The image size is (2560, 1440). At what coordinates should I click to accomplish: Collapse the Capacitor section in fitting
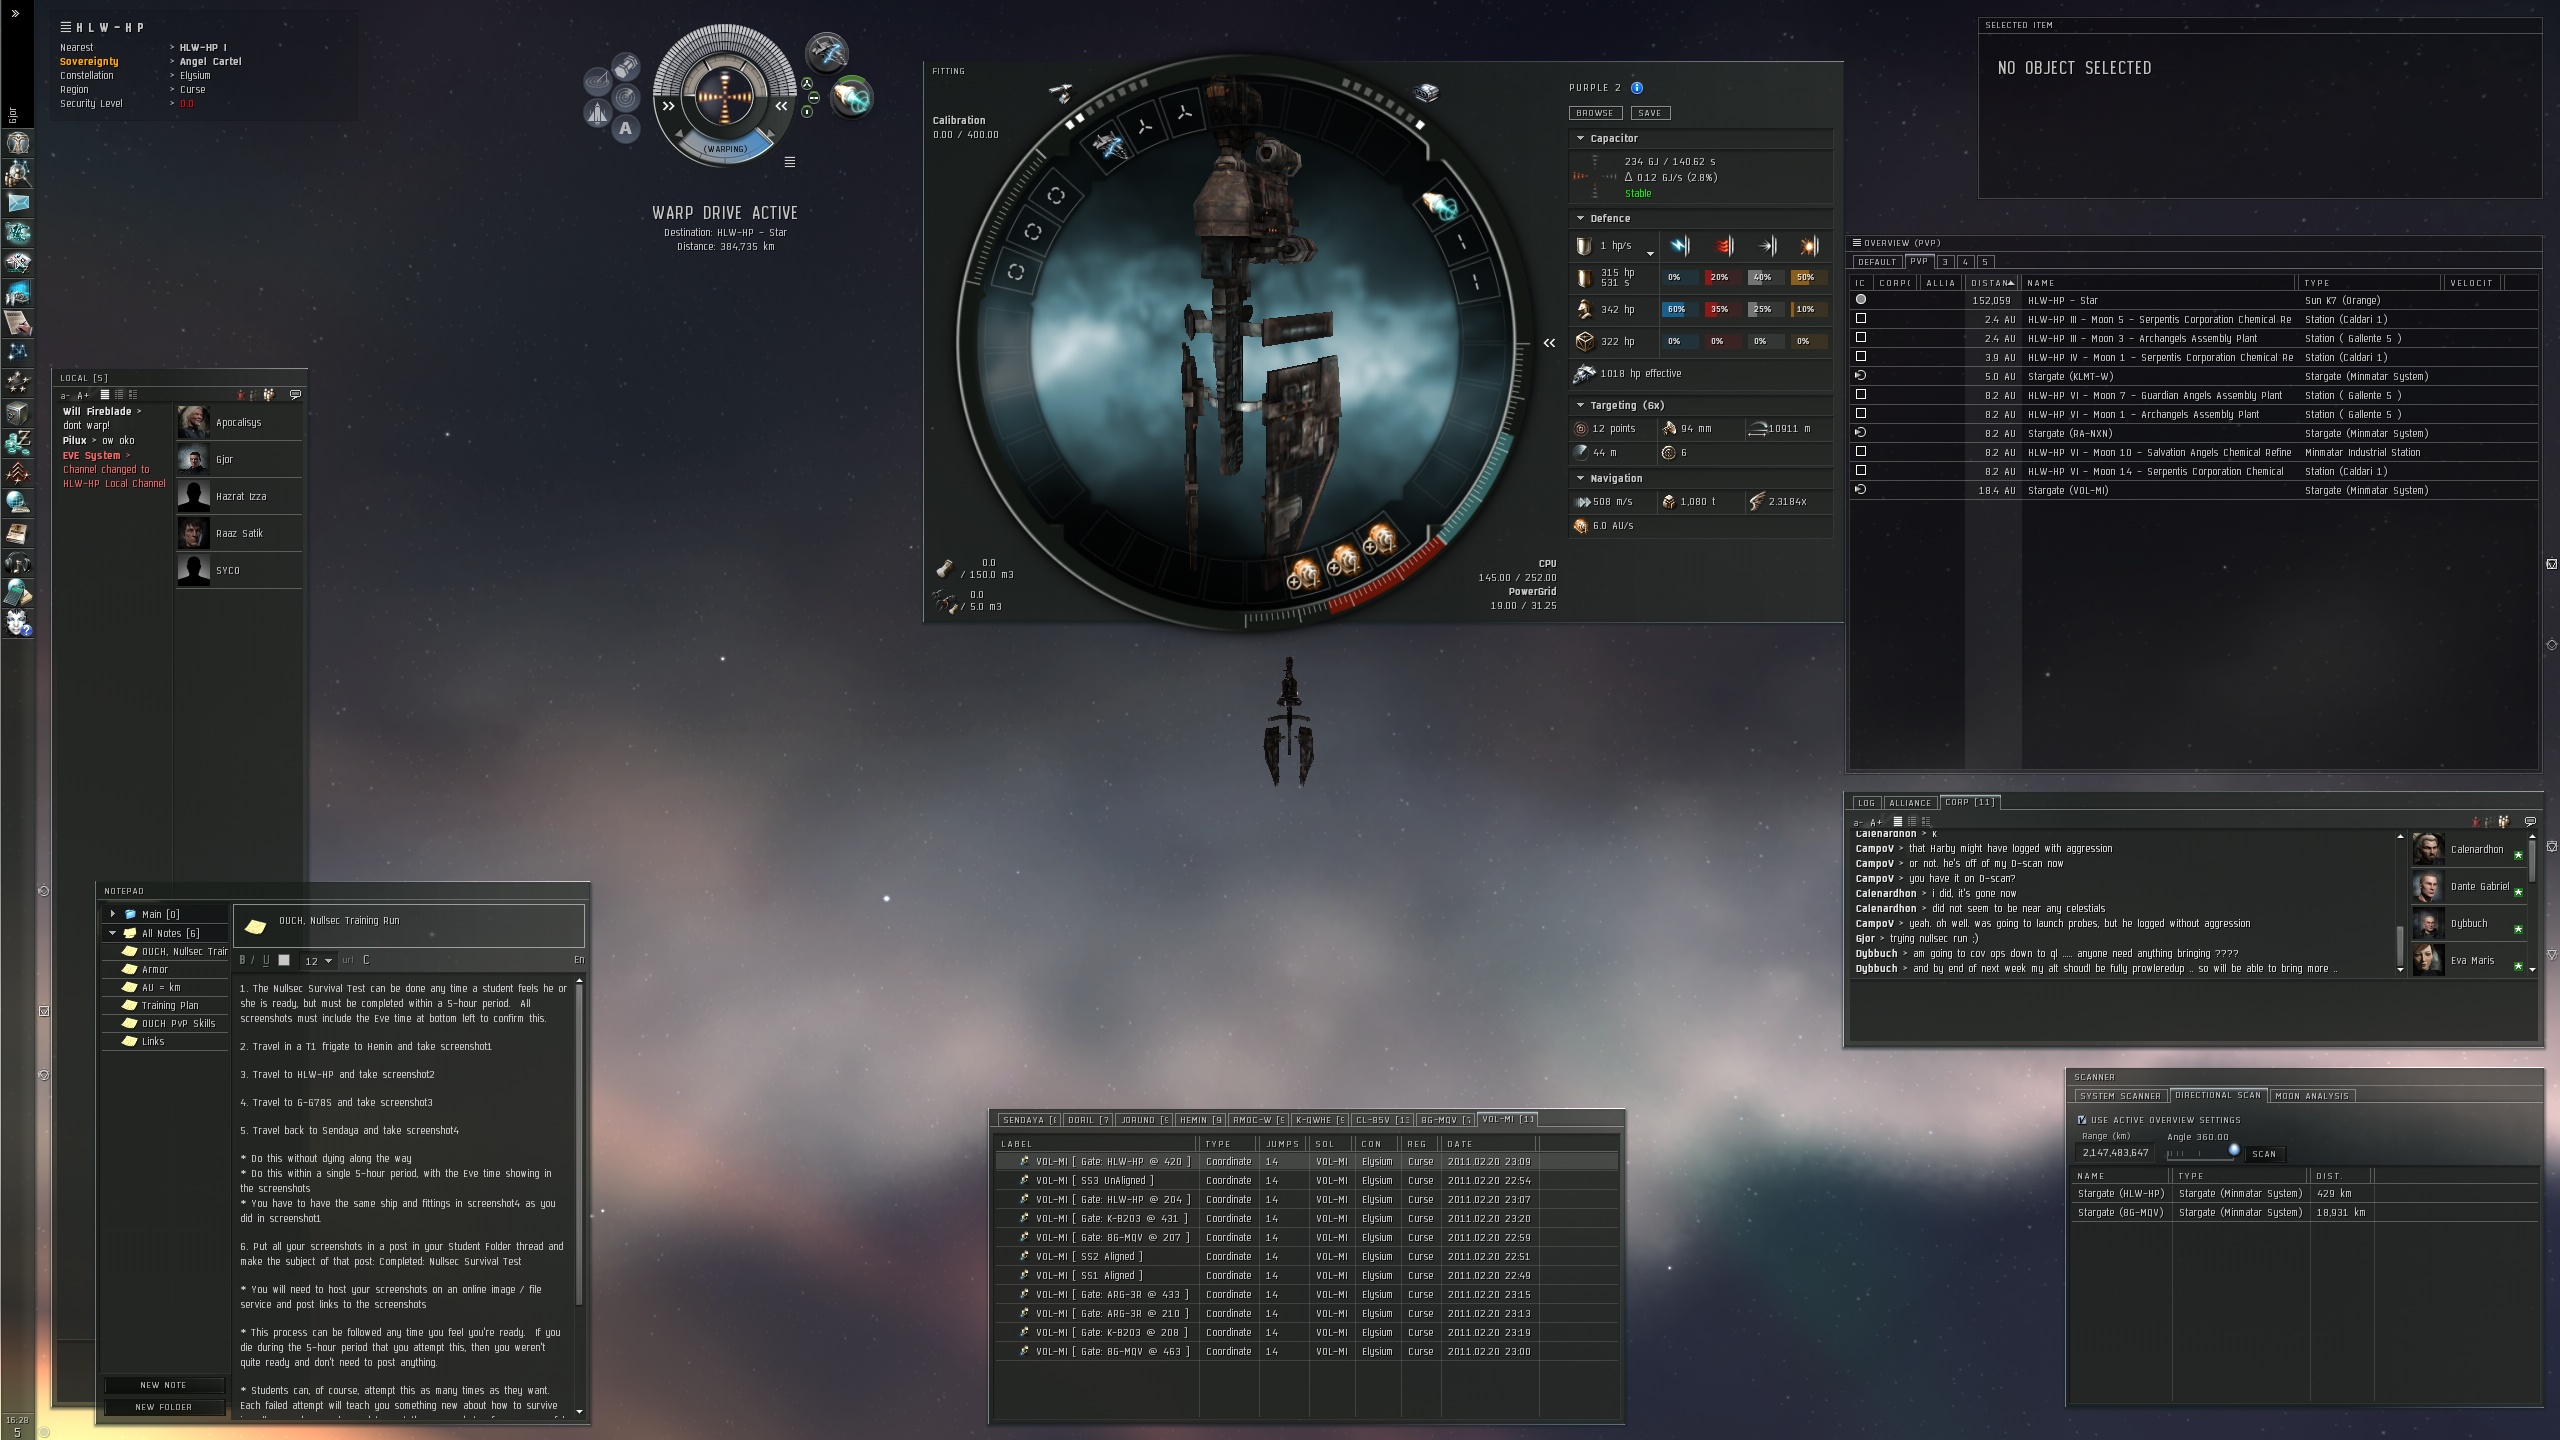coord(1581,139)
